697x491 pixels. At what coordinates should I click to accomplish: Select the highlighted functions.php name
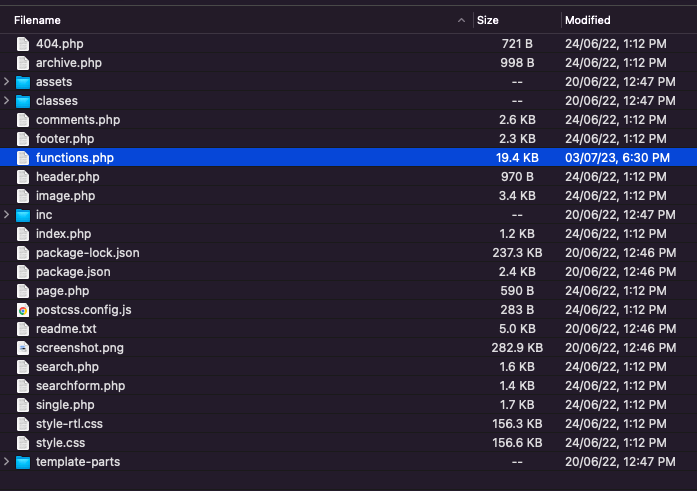click(x=75, y=158)
